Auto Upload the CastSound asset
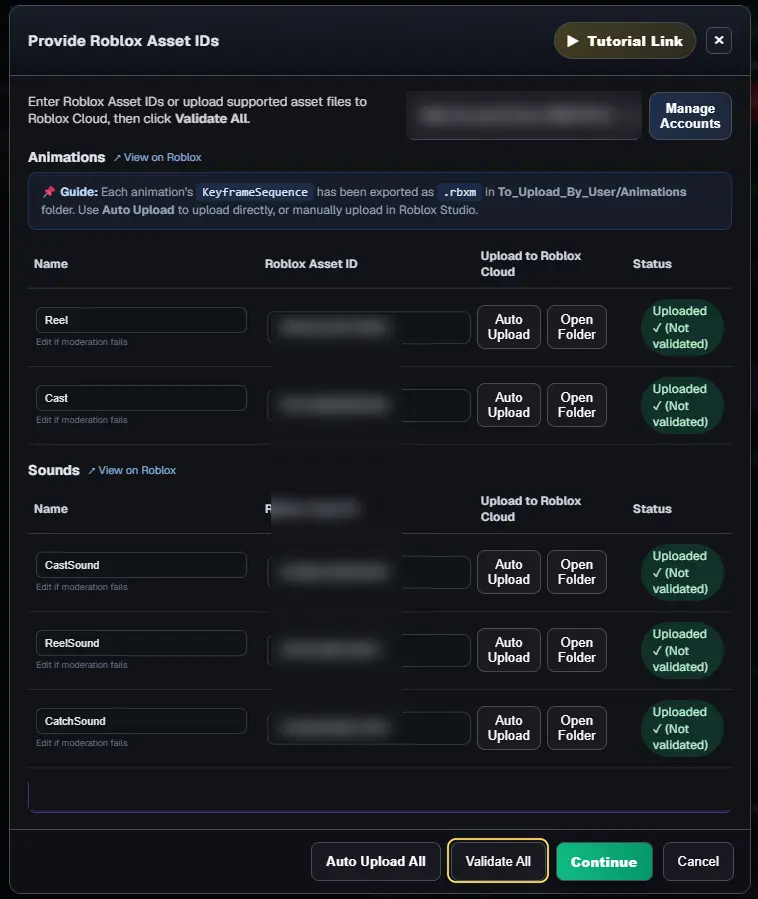This screenshot has height=899, width=758. [x=509, y=572]
